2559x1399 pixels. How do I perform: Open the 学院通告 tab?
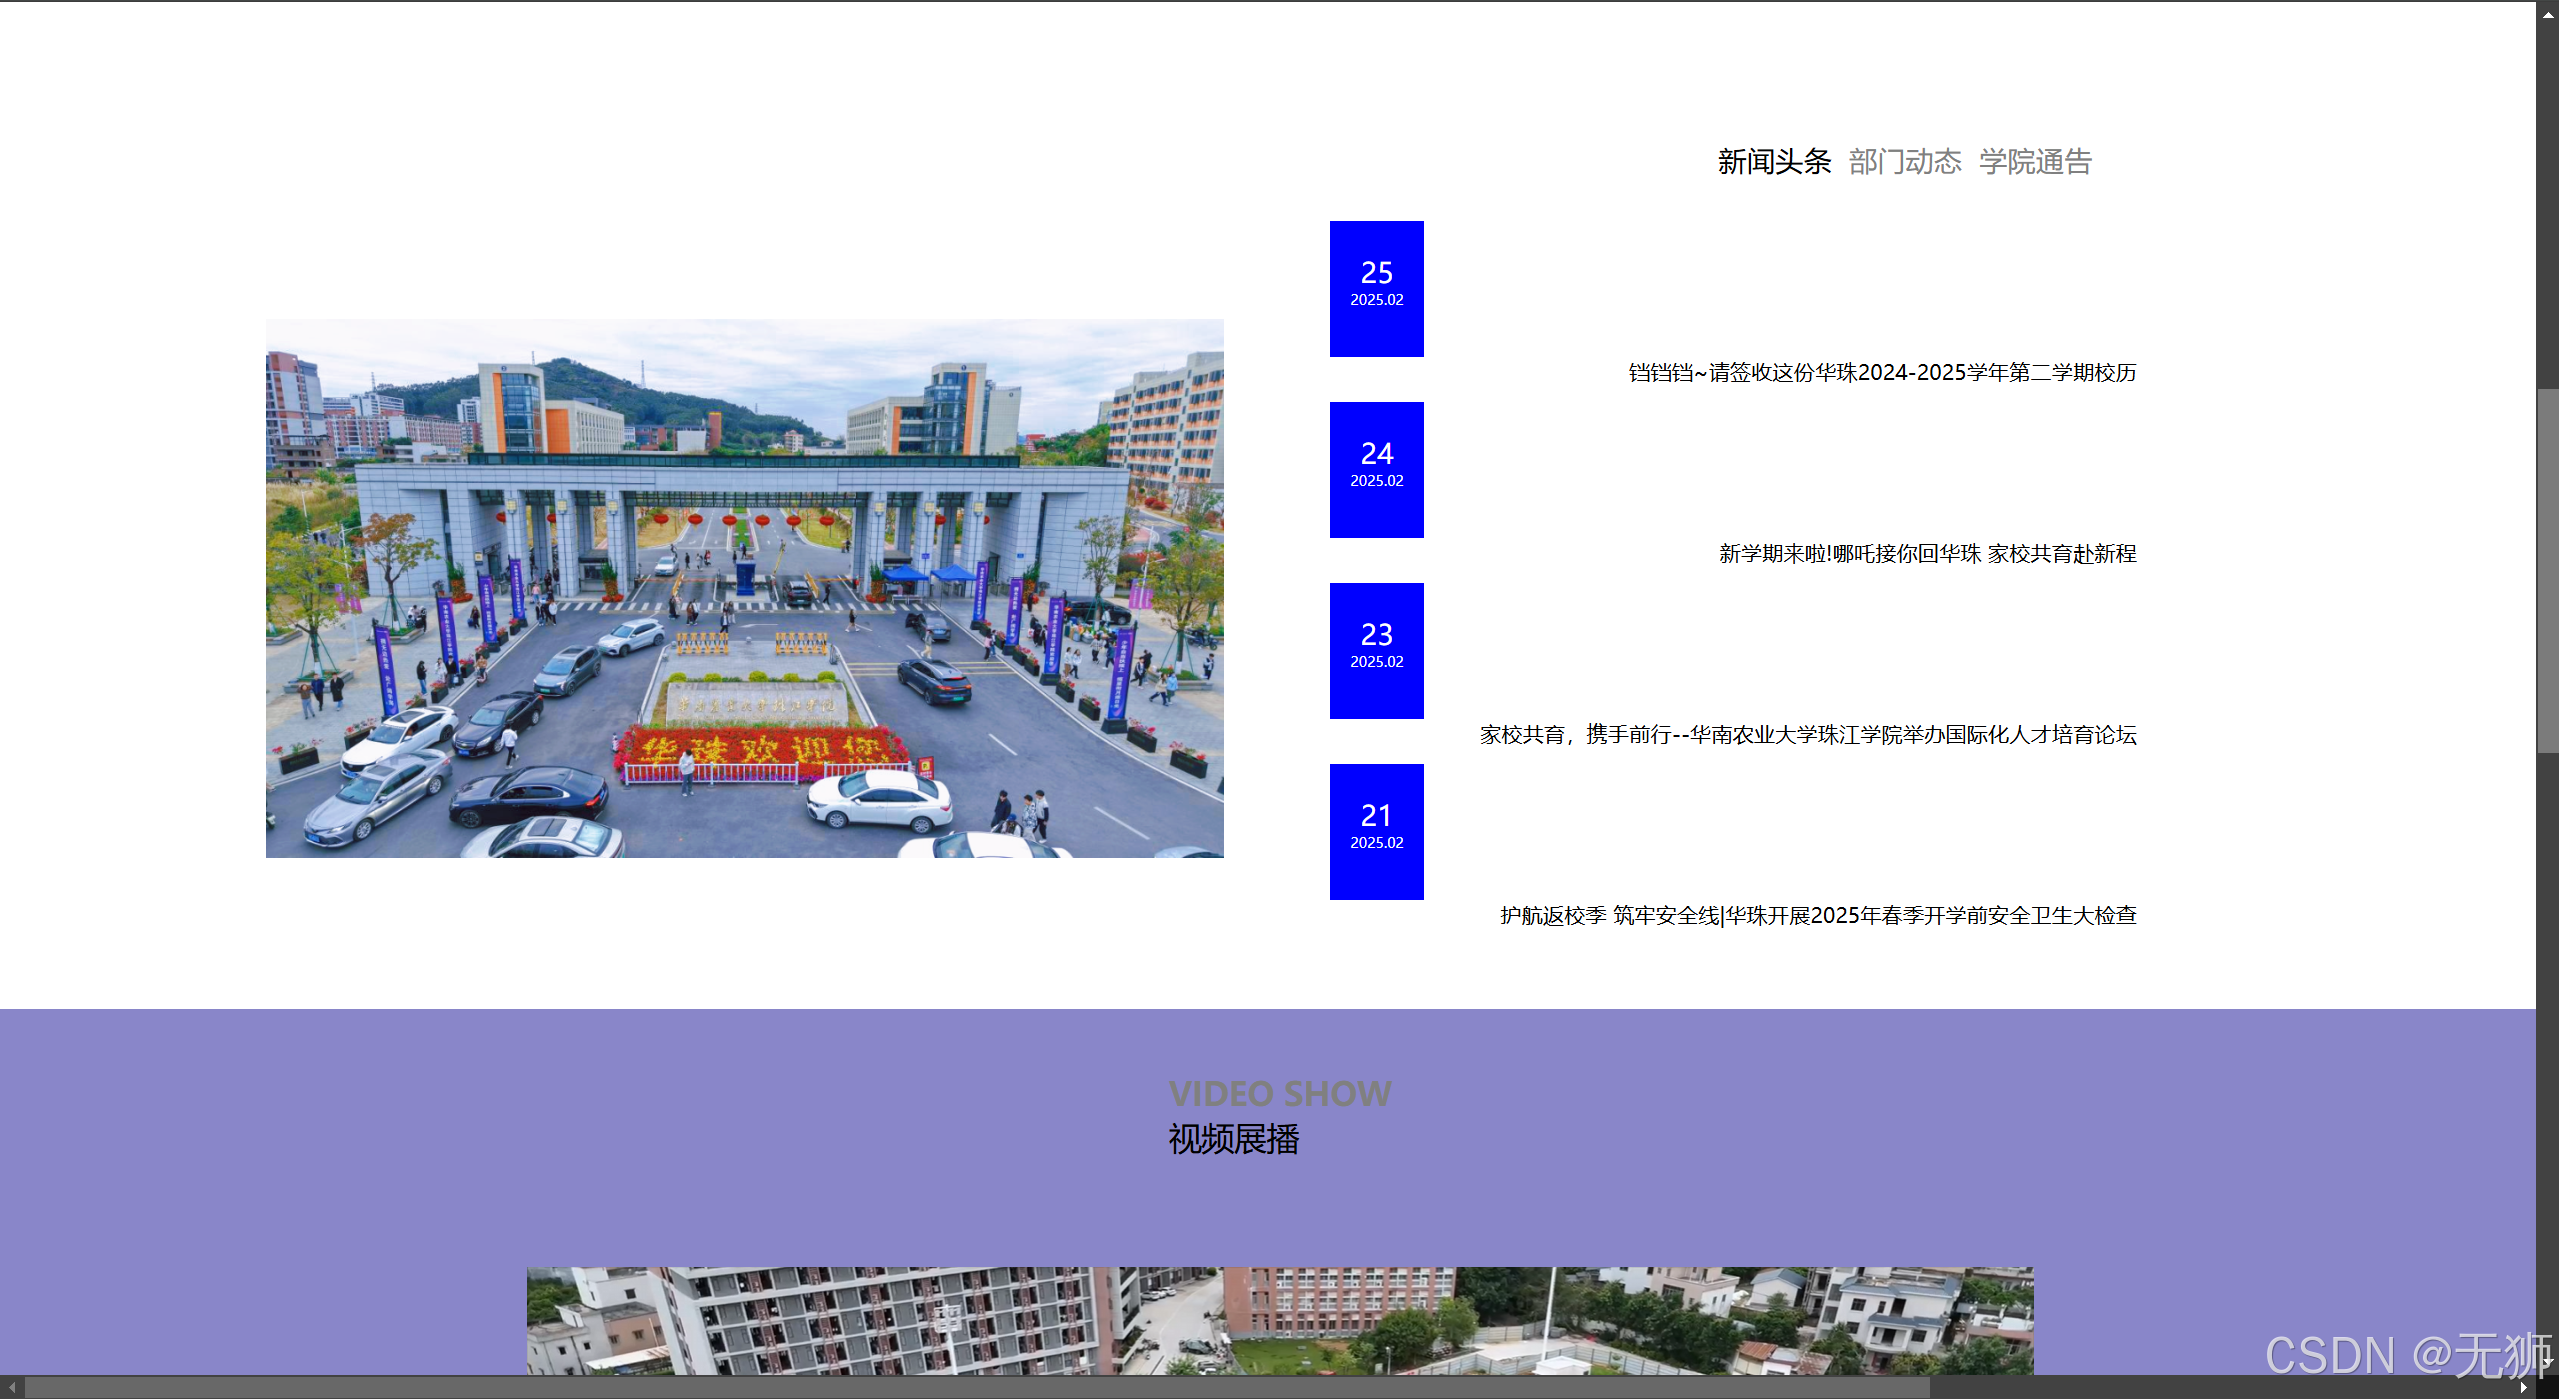pyautogui.click(x=2035, y=161)
